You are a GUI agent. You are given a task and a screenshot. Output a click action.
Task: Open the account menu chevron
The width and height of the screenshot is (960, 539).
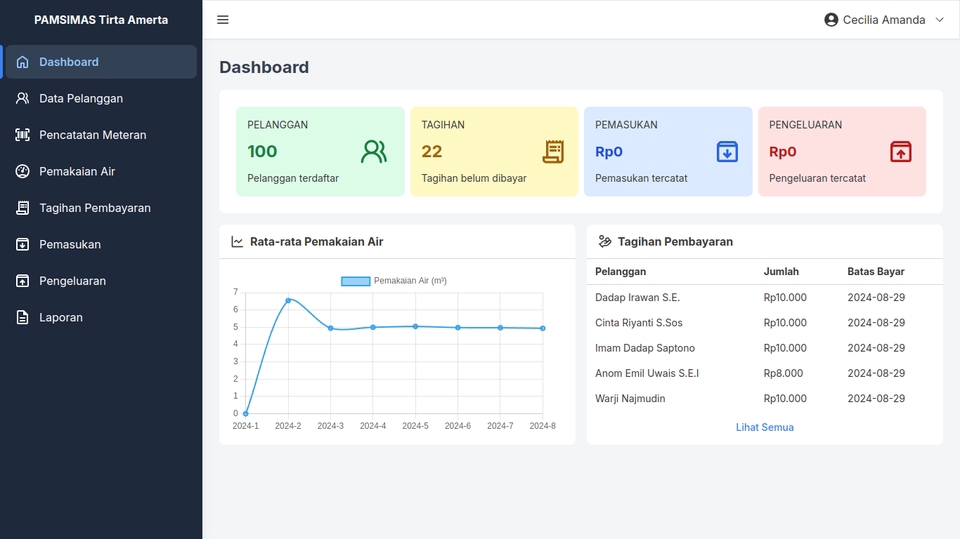click(x=939, y=20)
